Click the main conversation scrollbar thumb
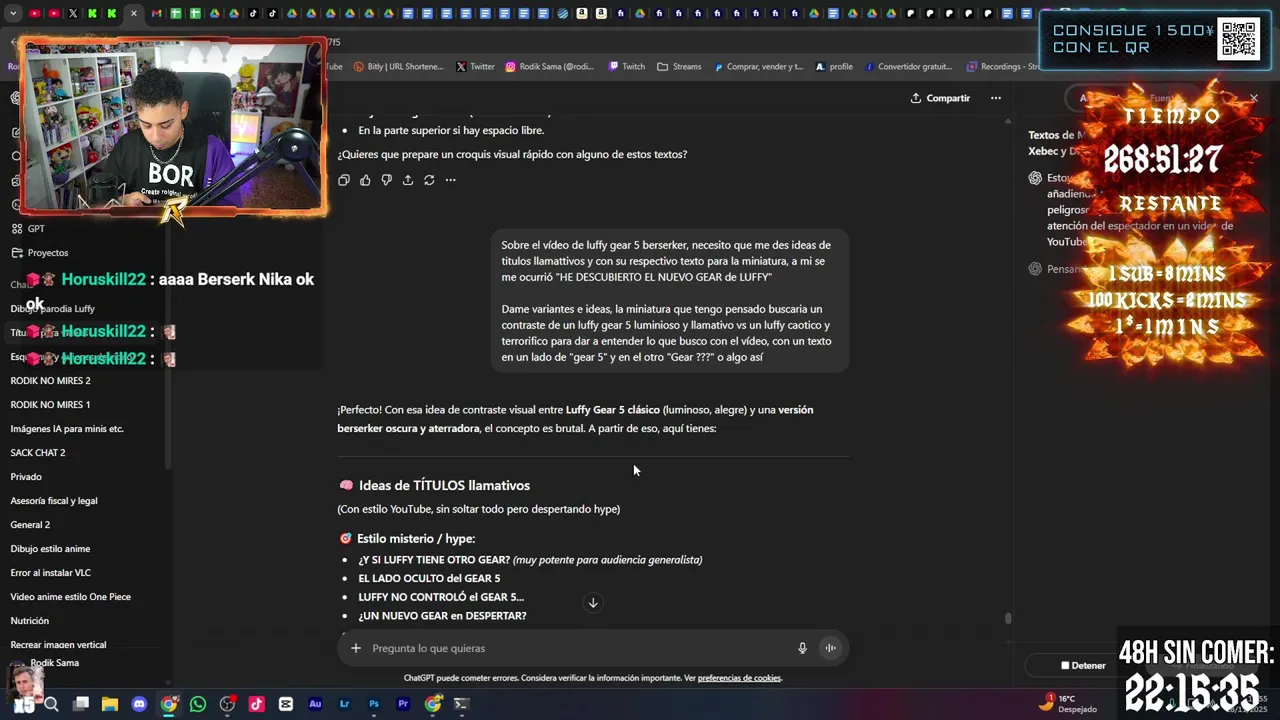Screen dimensions: 1280x720 click(1008, 618)
